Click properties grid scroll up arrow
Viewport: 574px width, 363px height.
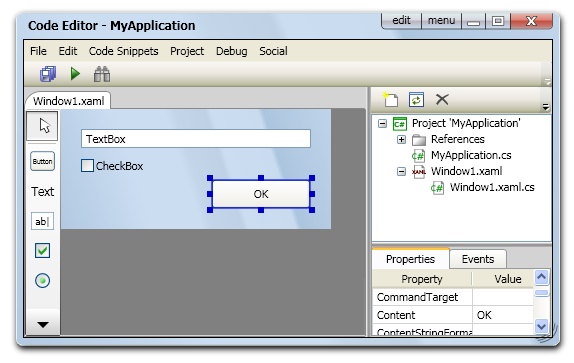pos(541,277)
